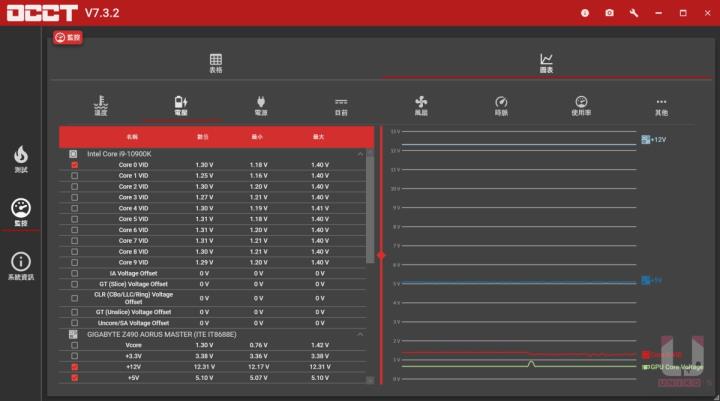Image resolution: width=720 pixels, height=401 pixels.
Task: Select the 12.31 V current value of +12V
Action: tap(204, 367)
